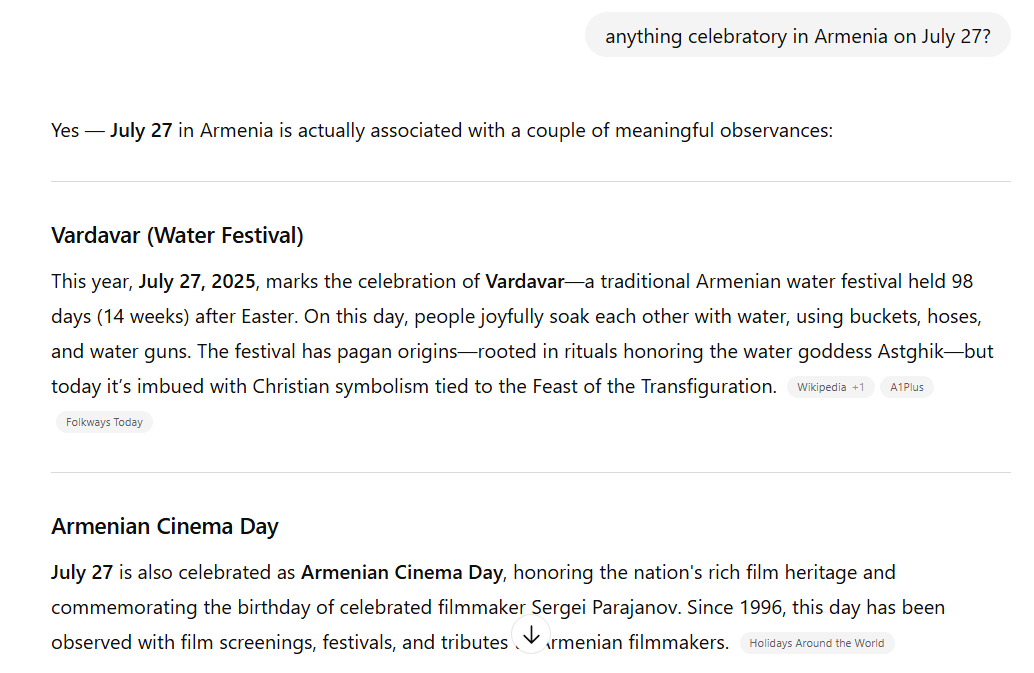Click the bold date July 27, 2025
The image size is (1034, 673).
[x=197, y=282]
